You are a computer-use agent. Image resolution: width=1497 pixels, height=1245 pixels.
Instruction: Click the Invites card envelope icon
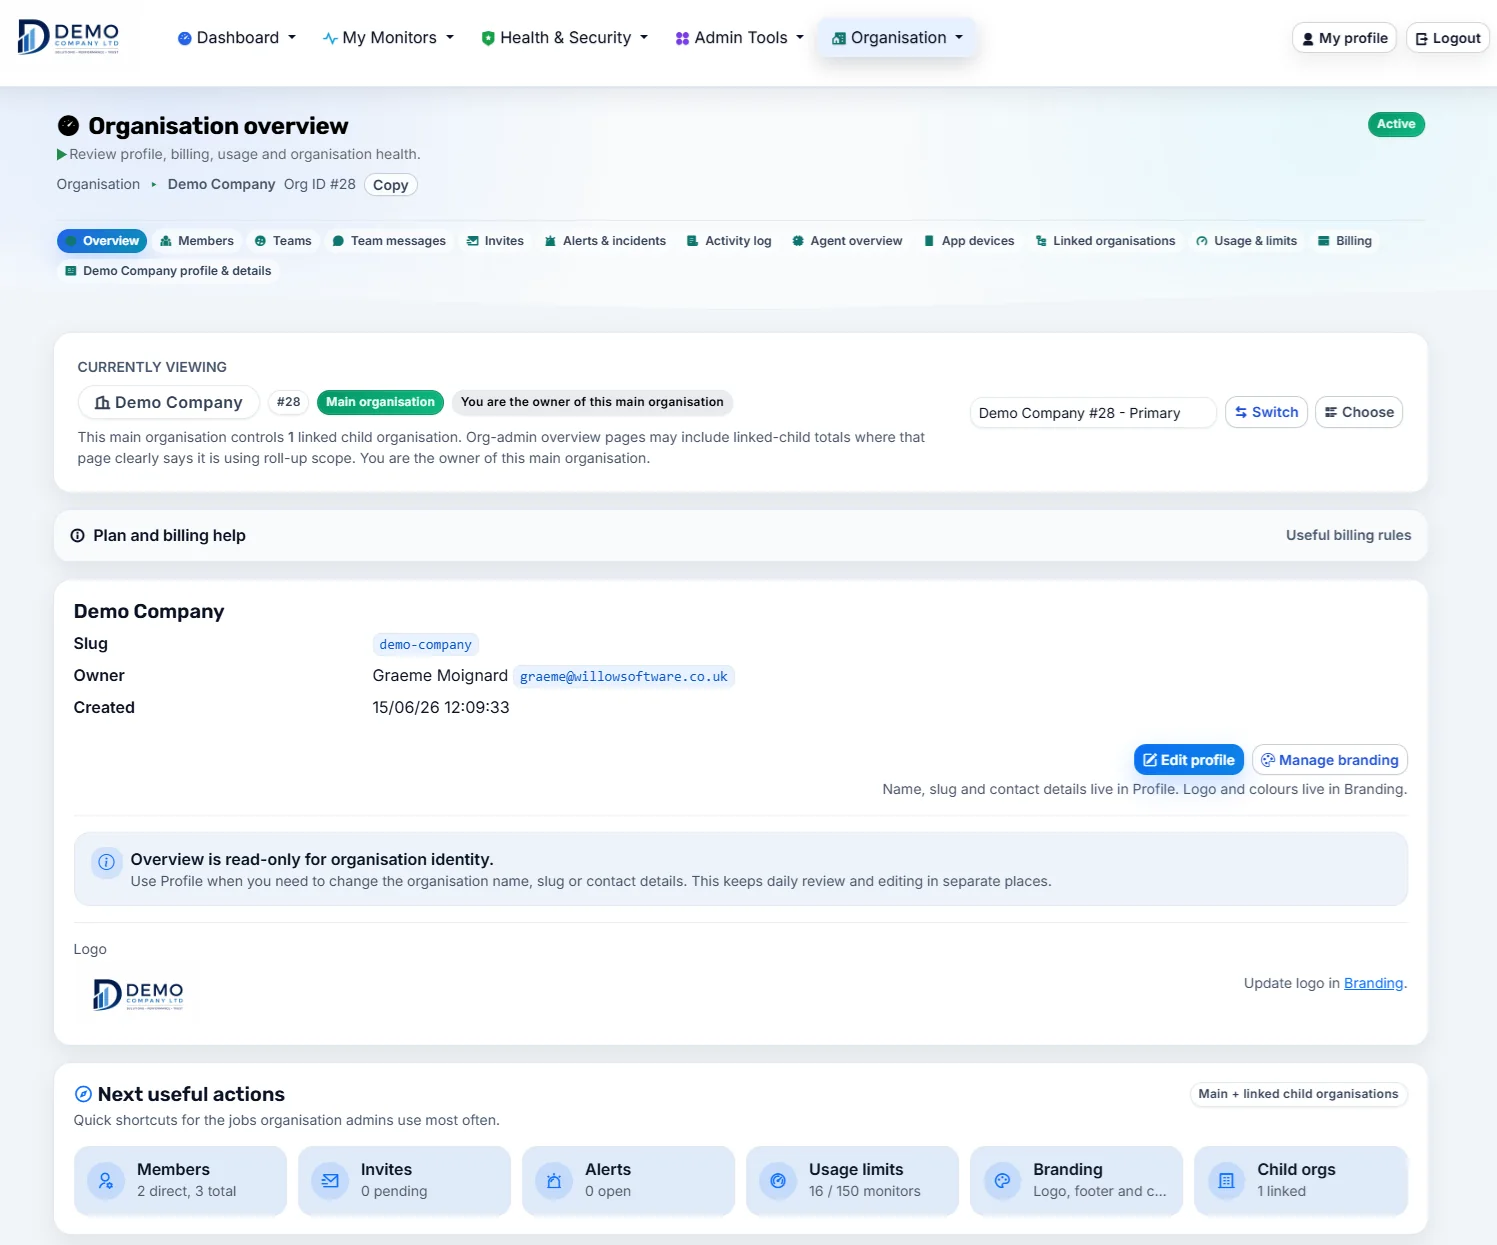[330, 1181]
